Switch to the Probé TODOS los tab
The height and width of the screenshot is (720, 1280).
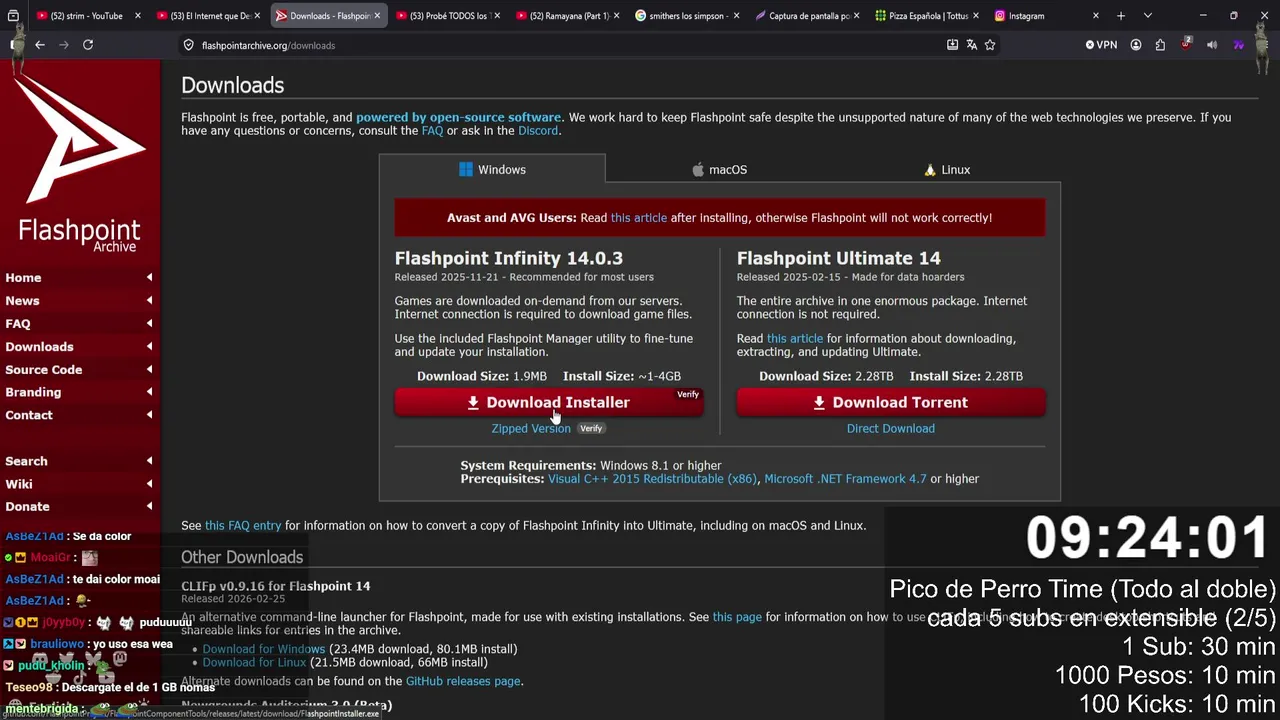point(447,16)
